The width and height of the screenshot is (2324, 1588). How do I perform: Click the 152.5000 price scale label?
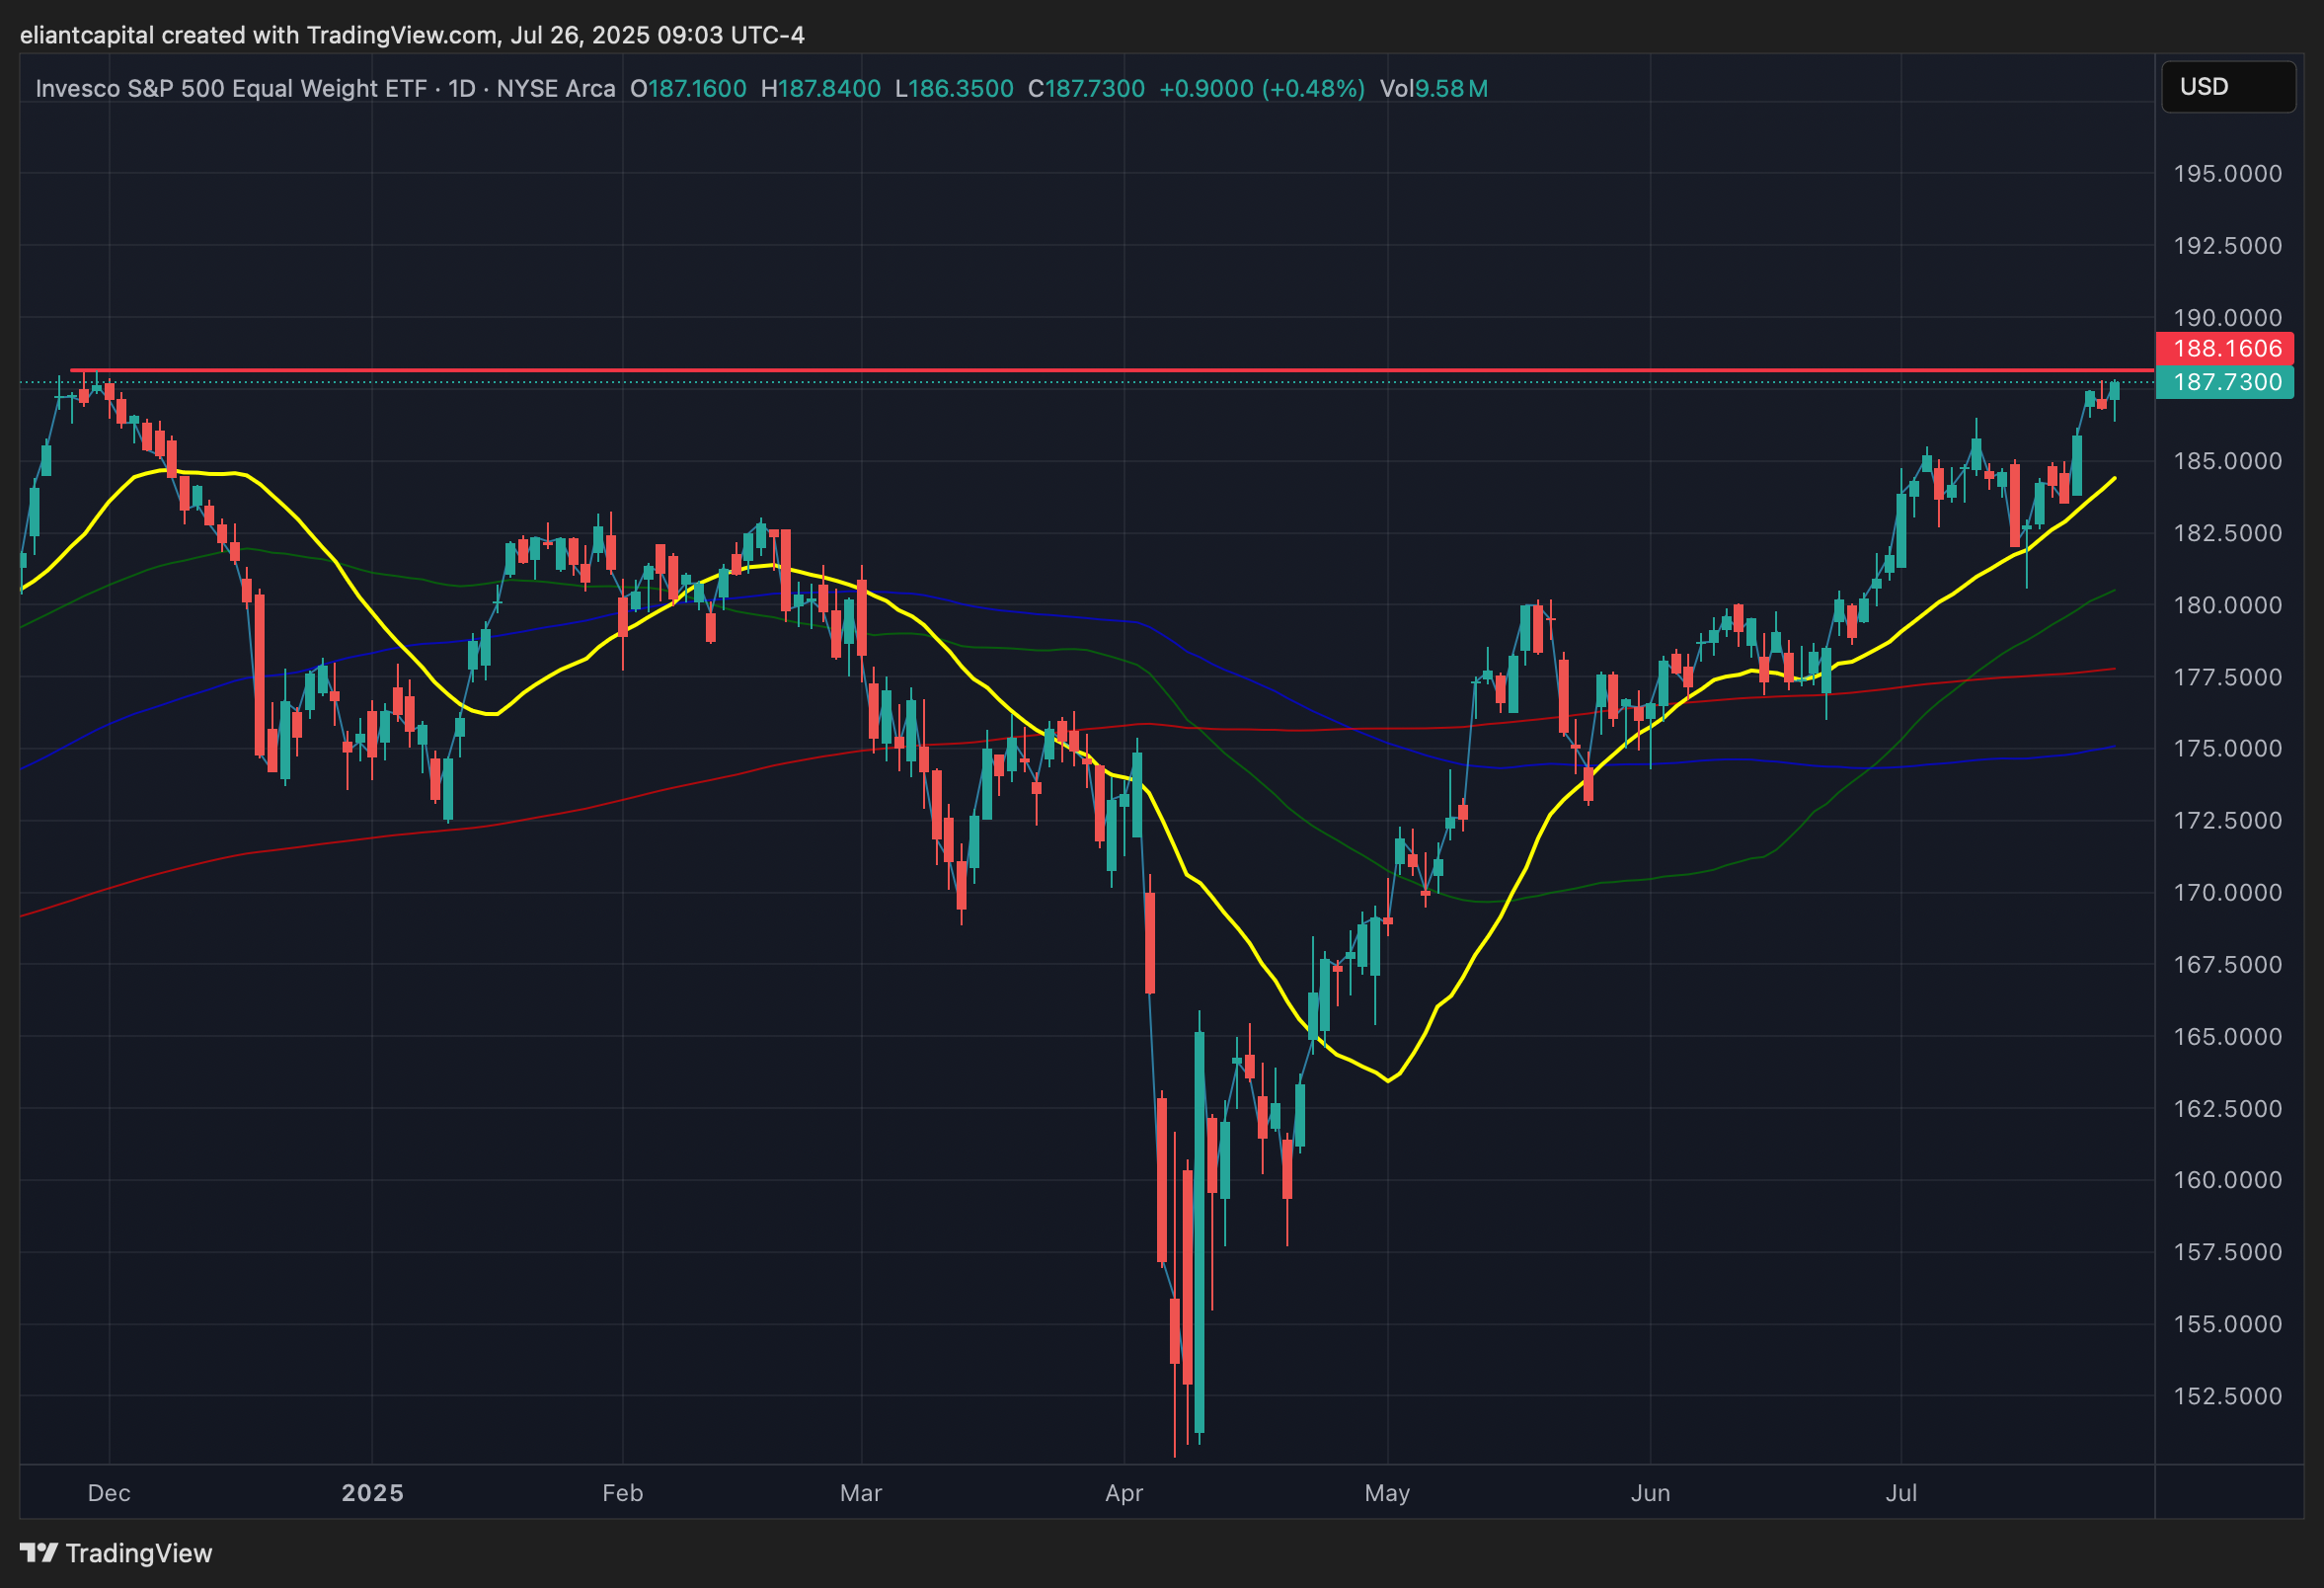click(x=2227, y=1396)
